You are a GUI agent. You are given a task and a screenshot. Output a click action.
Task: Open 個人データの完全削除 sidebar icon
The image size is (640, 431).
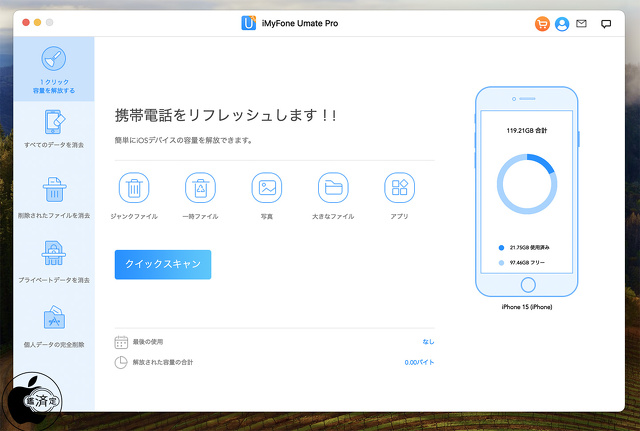click(54, 318)
